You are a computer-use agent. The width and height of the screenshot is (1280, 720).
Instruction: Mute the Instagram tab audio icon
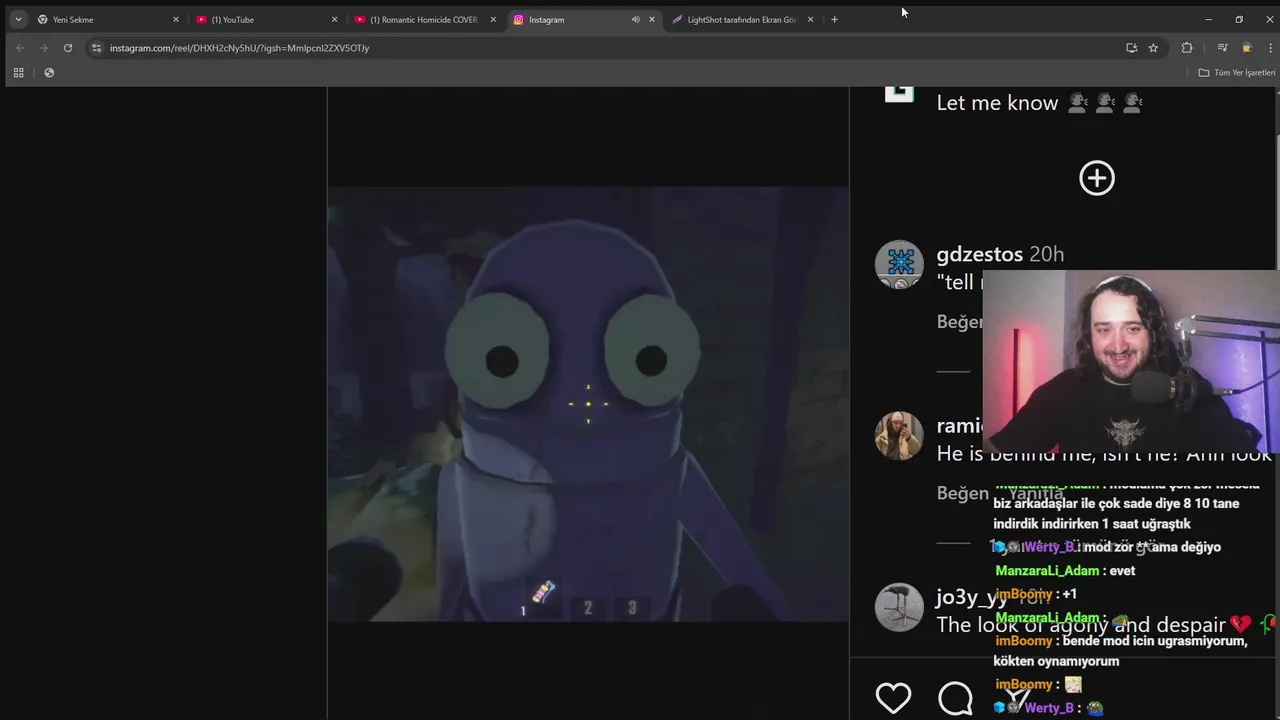[x=635, y=19]
